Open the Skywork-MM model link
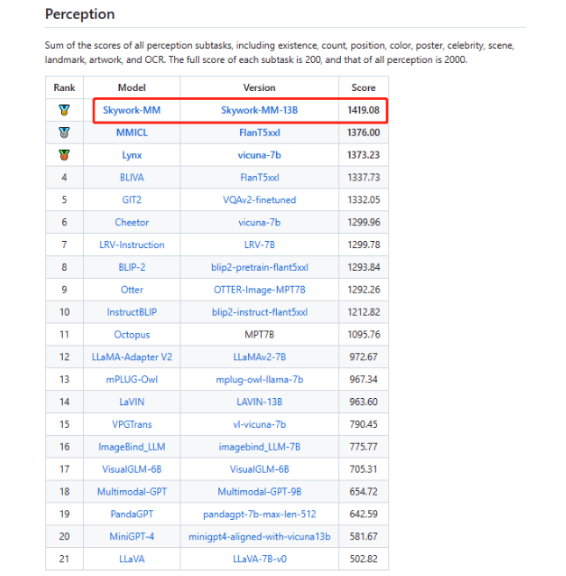566x576 pixels. pyautogui.click(x=131, y=110)
